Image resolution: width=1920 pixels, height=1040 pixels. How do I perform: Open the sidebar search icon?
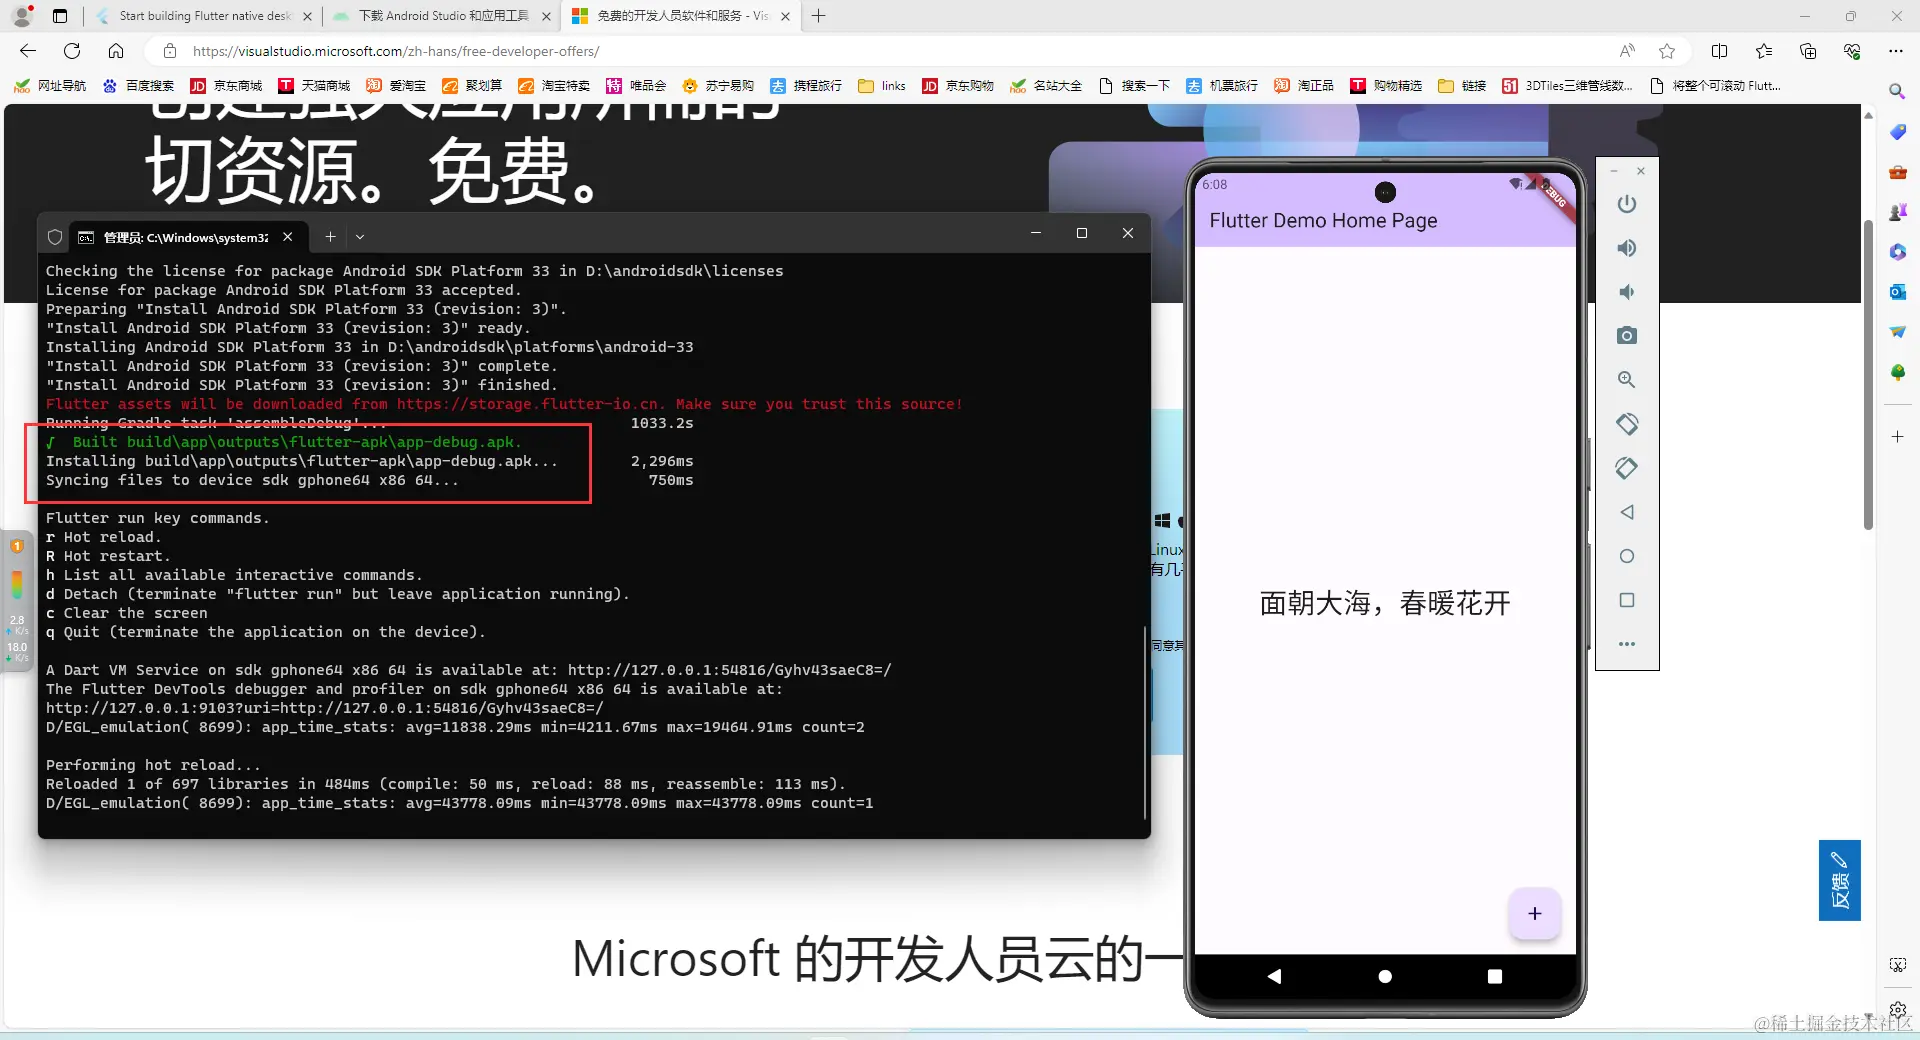(1897, 91)
